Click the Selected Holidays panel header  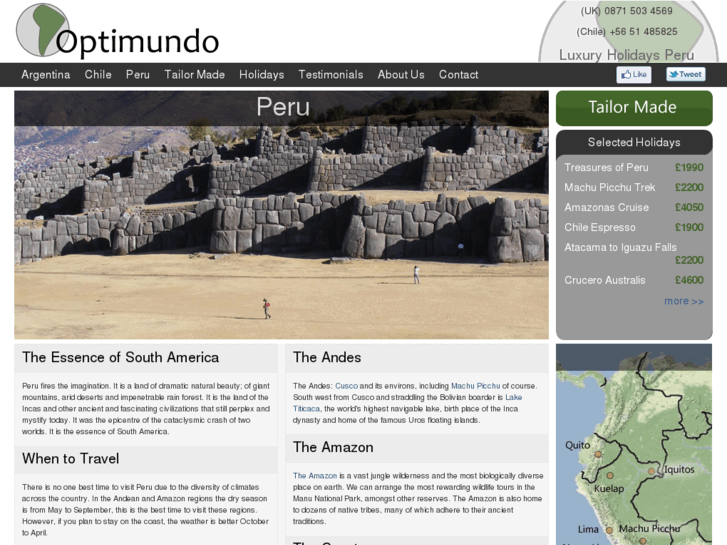click(x=634, y=142)
